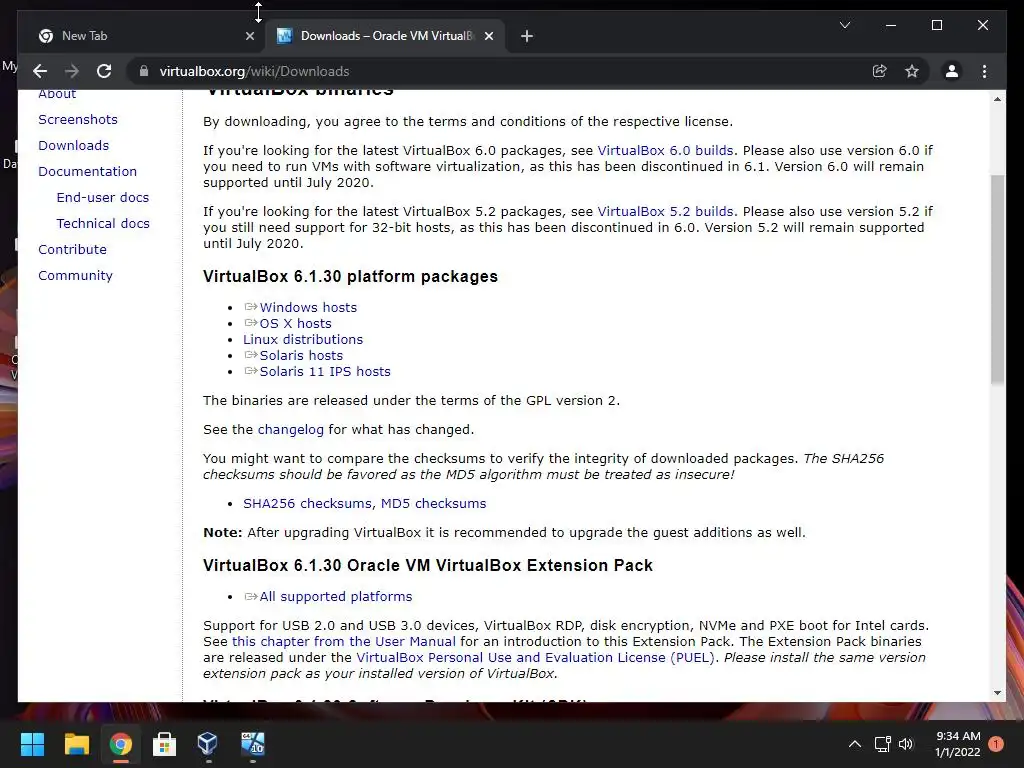
Task: Launch File Explorer from taskbar
Action: pyautogui.click(x=76, y=744)
